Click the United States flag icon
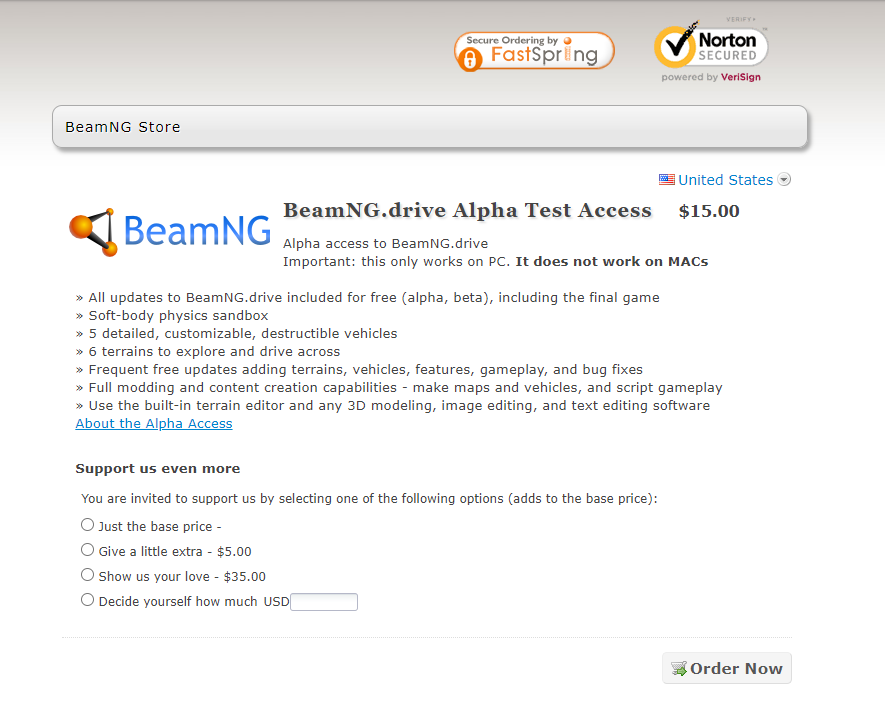Image resolution: width=885 pixels, height=714 pixels. tap(667, 180)
